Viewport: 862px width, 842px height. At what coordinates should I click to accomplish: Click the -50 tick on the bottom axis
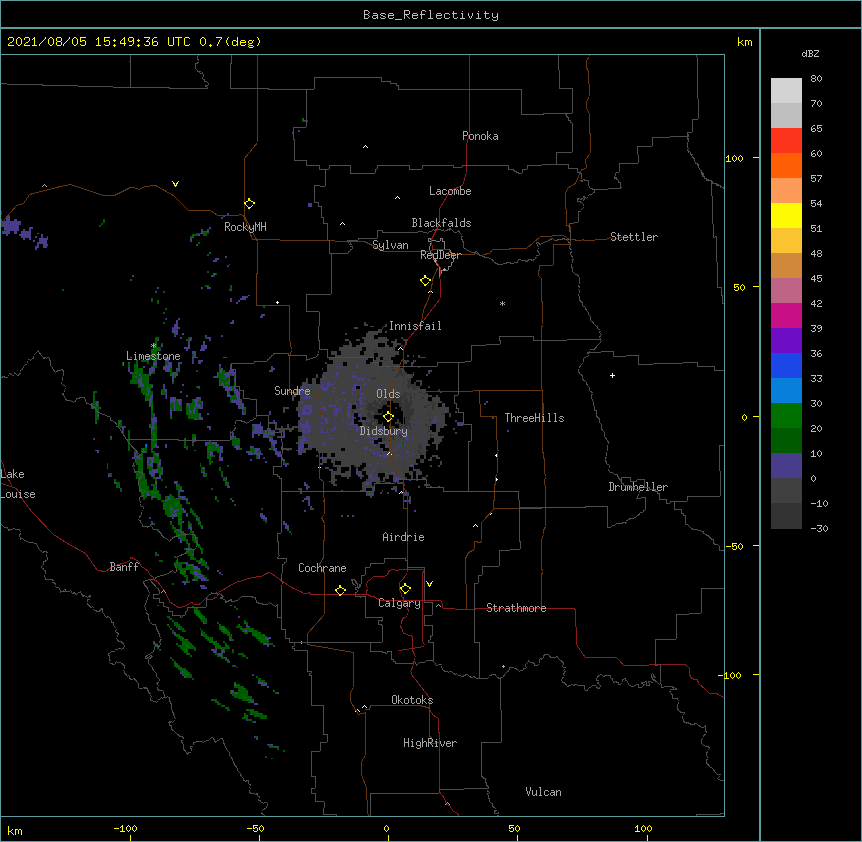tap(255, 828)
